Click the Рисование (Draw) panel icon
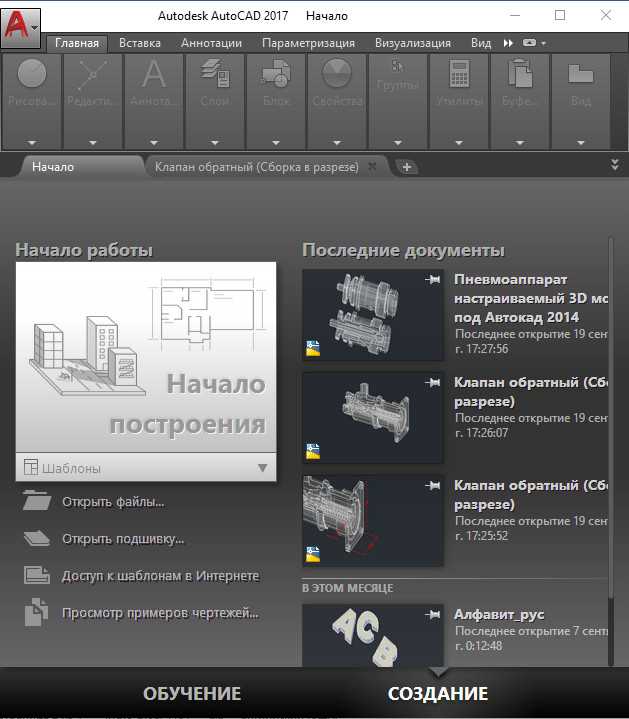 [32, 73]
